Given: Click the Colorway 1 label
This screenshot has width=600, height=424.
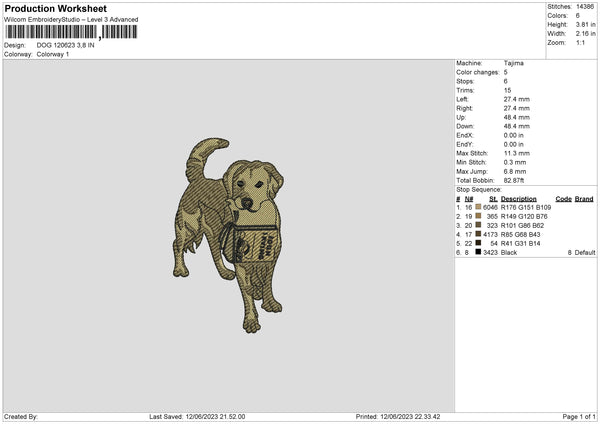Looking at the screenshot, I should pos(53,54).
